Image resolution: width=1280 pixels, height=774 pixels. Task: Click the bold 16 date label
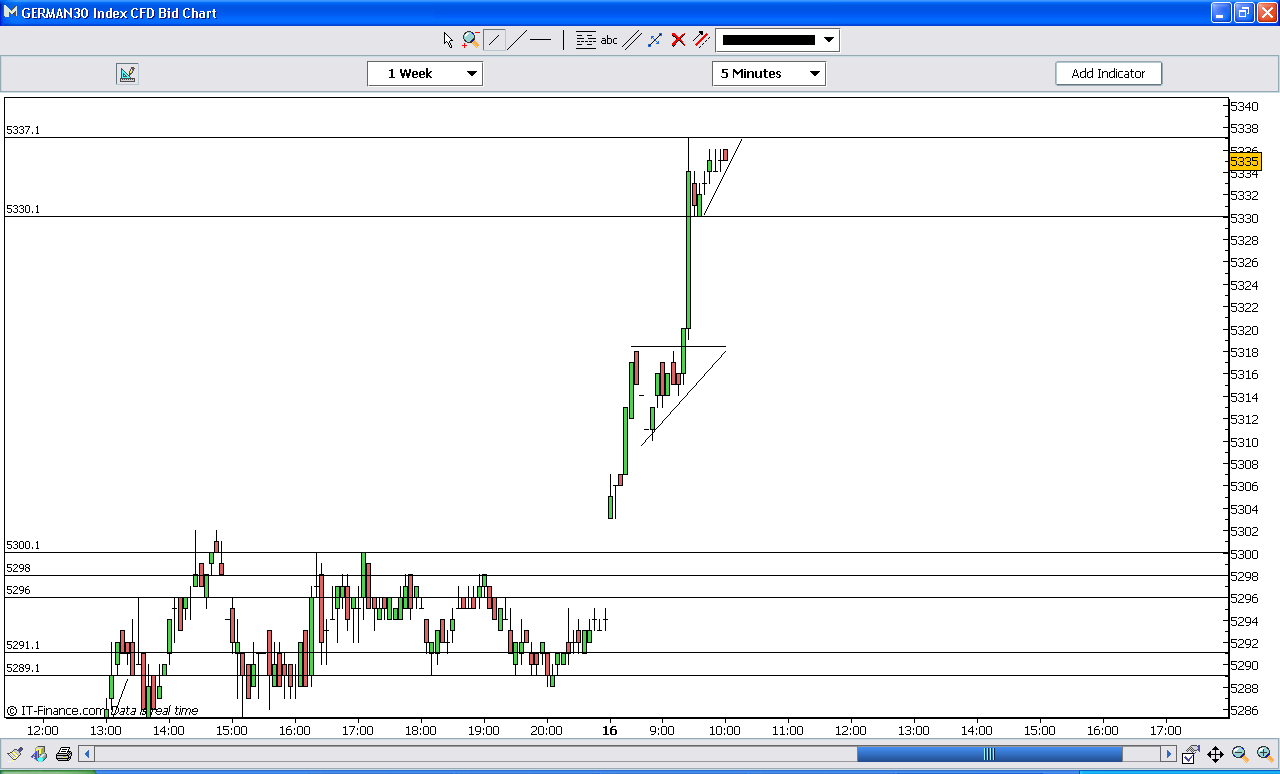(610, 731)
